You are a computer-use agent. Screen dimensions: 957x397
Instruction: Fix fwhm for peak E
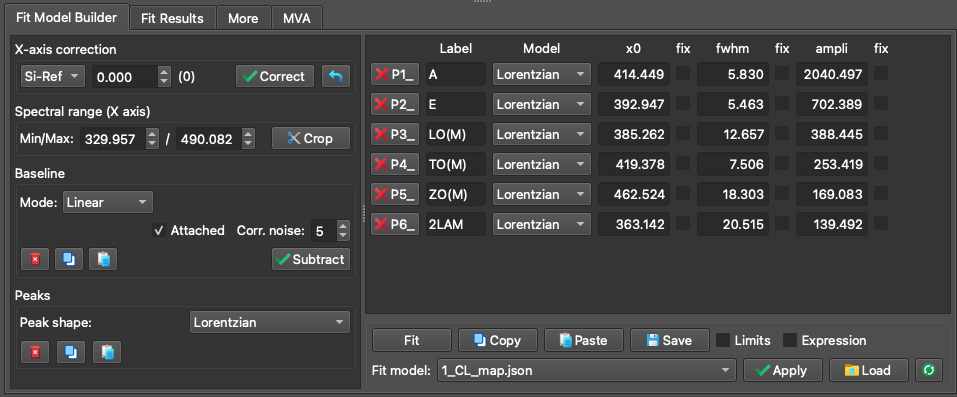pyautogui.click(x=782, y=103)
